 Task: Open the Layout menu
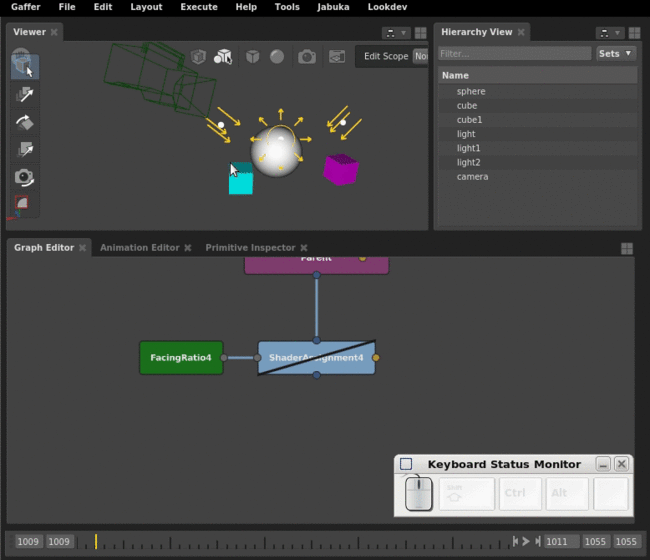coord(146,7)
